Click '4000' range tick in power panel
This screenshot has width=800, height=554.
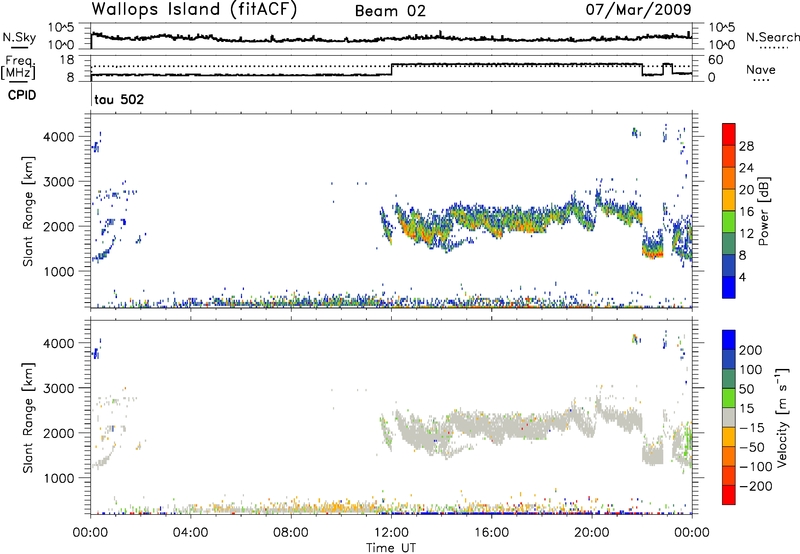[x=59, y=137]
